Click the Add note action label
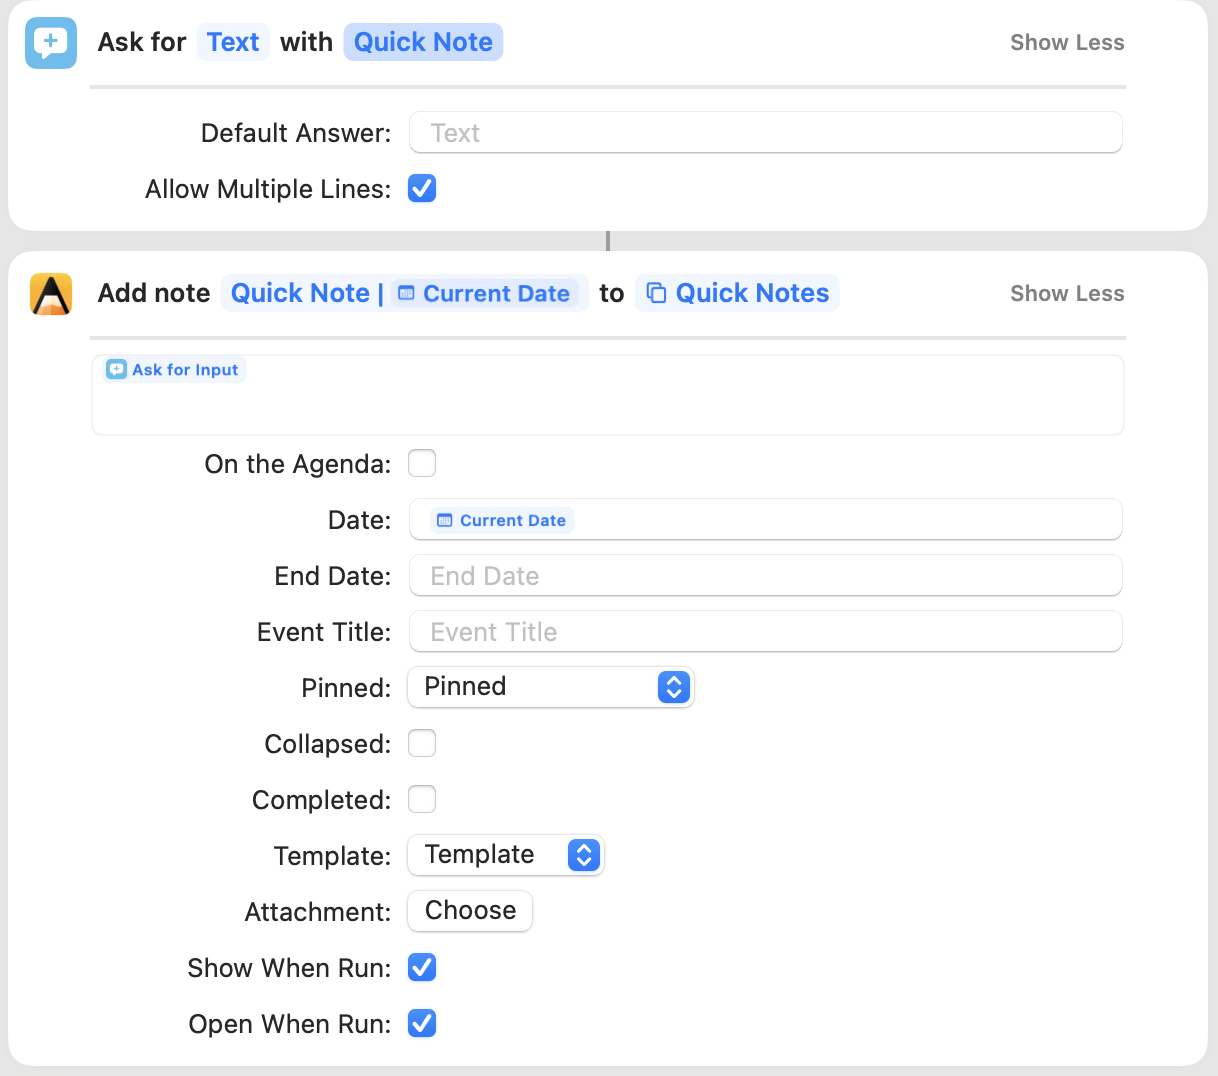The height and width of the screenshot is (1076, 1218). pos(154,293)
